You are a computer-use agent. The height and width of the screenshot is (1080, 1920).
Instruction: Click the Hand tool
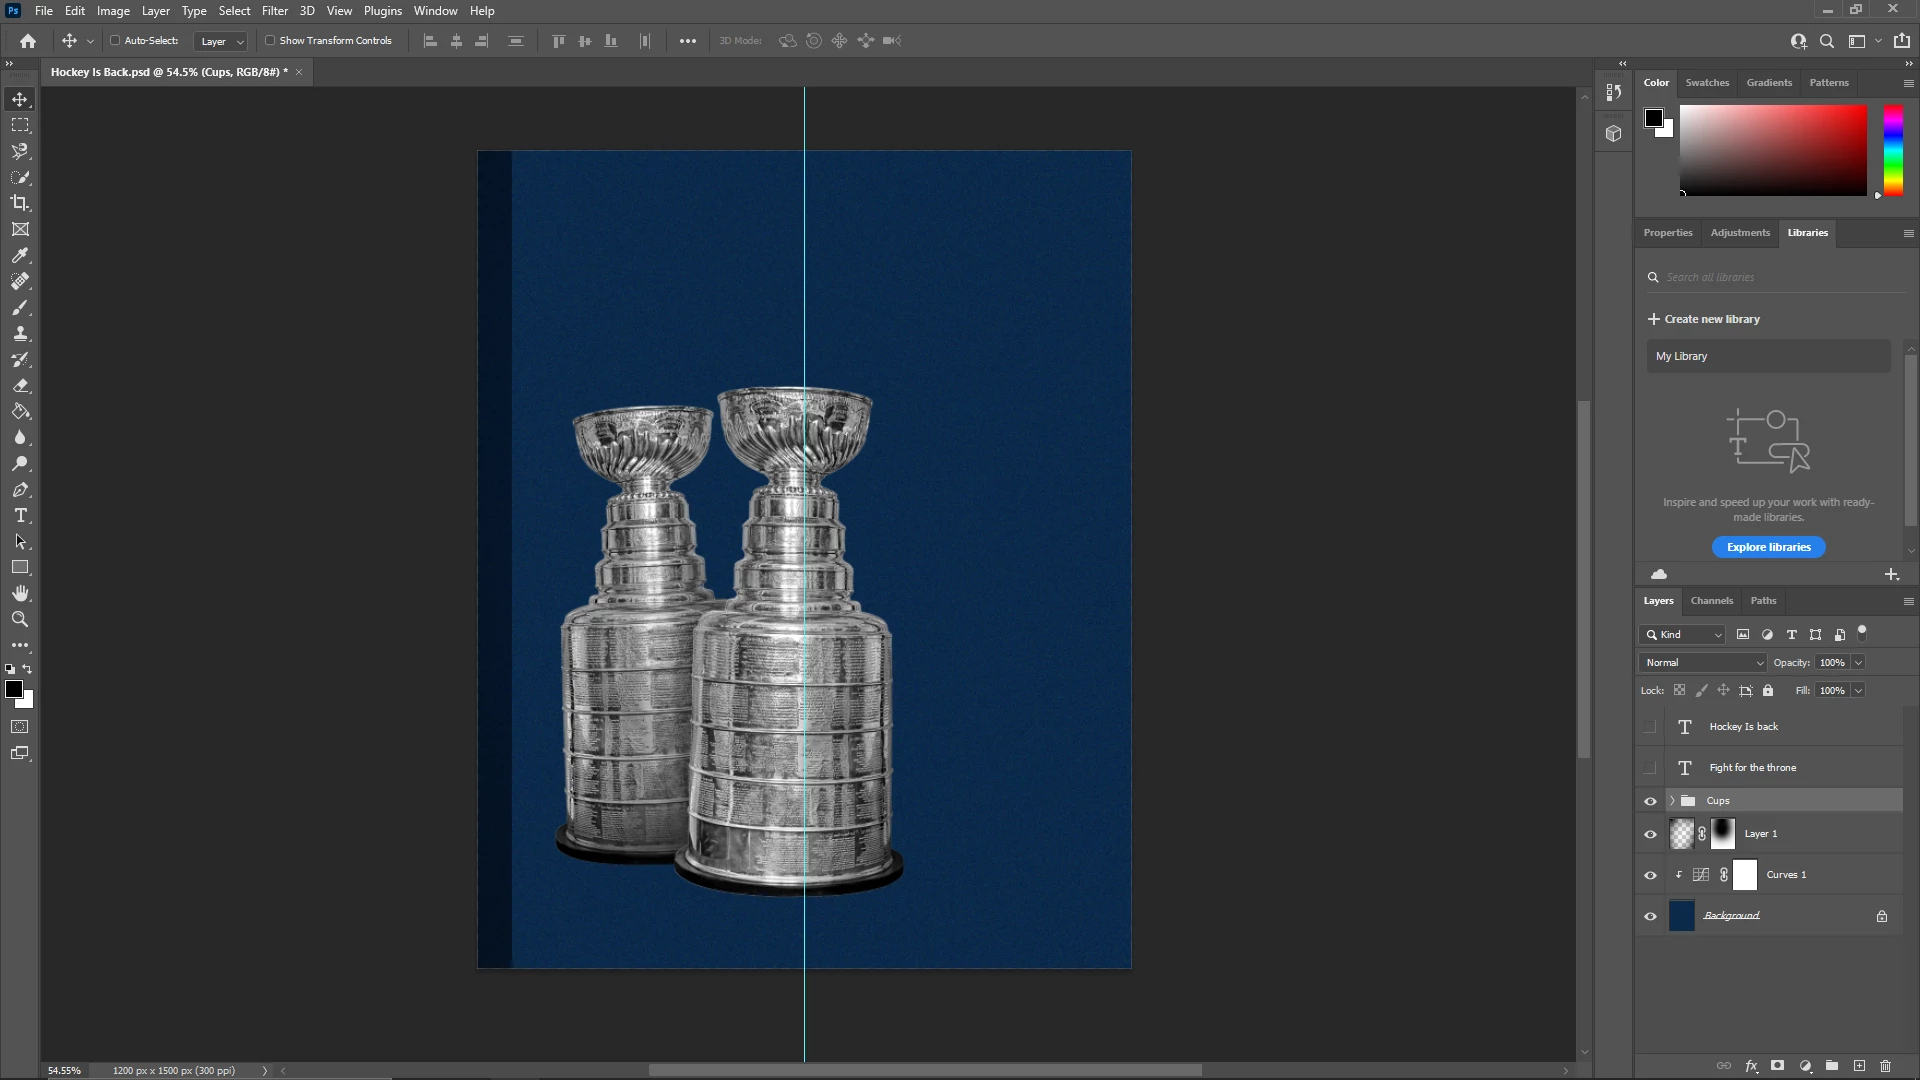pyautogui.click(x=20, y=594)
